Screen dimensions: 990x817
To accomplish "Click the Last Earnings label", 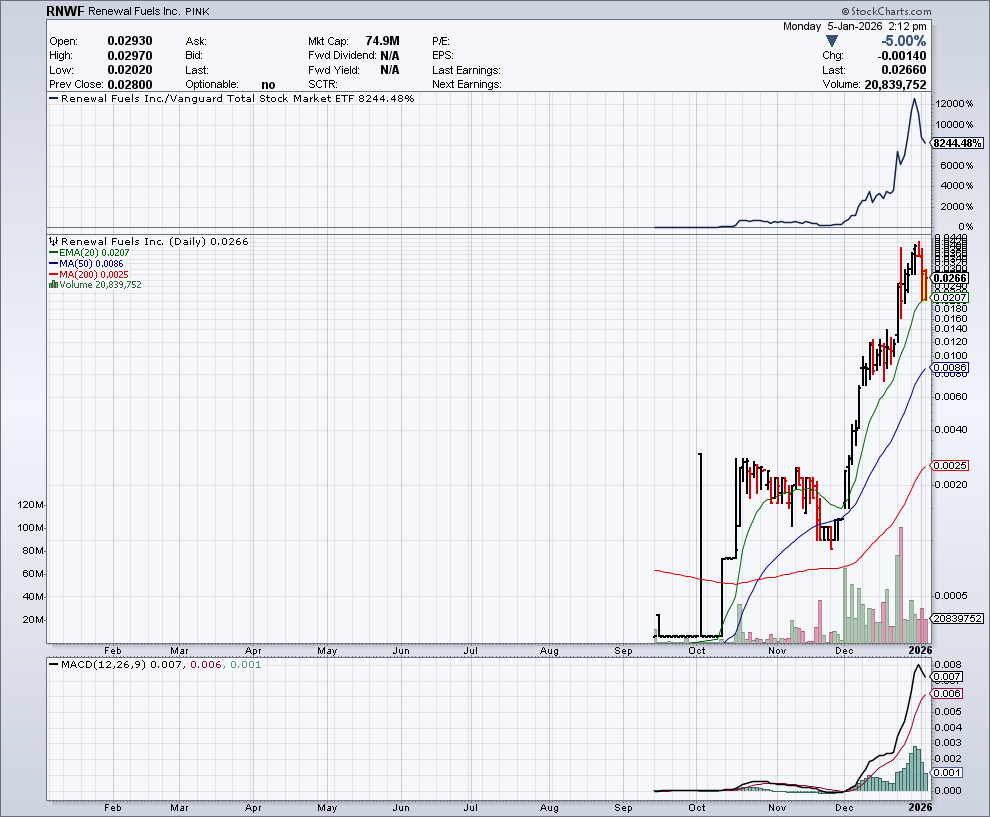I will (466, 70).
